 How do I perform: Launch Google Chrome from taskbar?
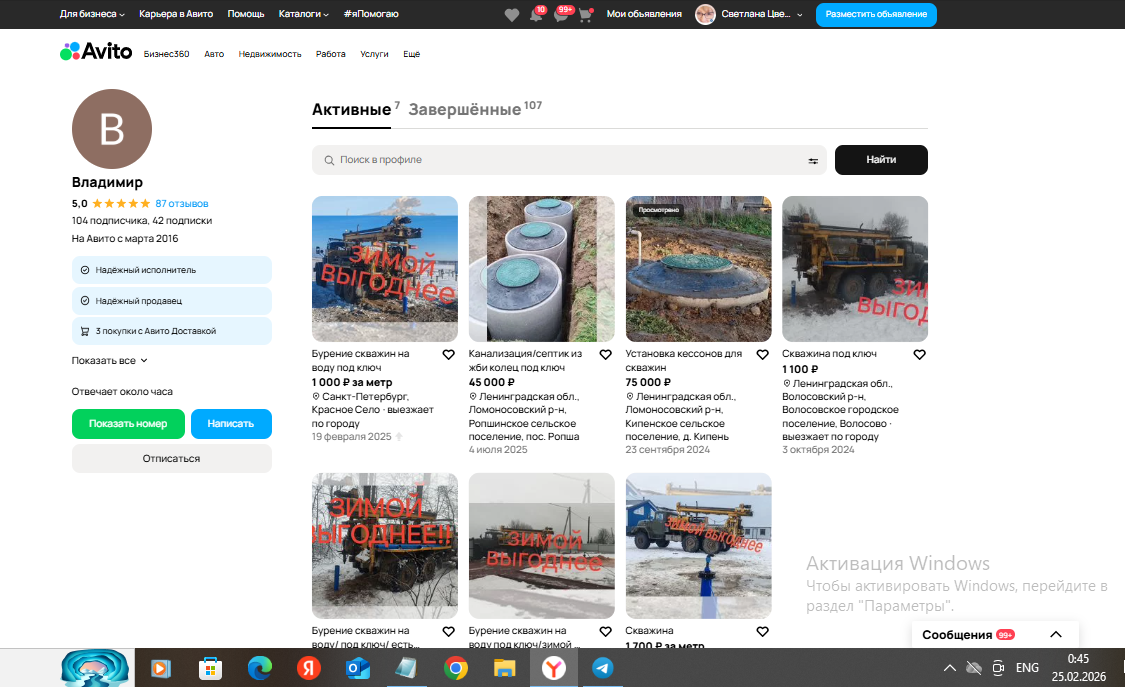(x=456, y=668)
